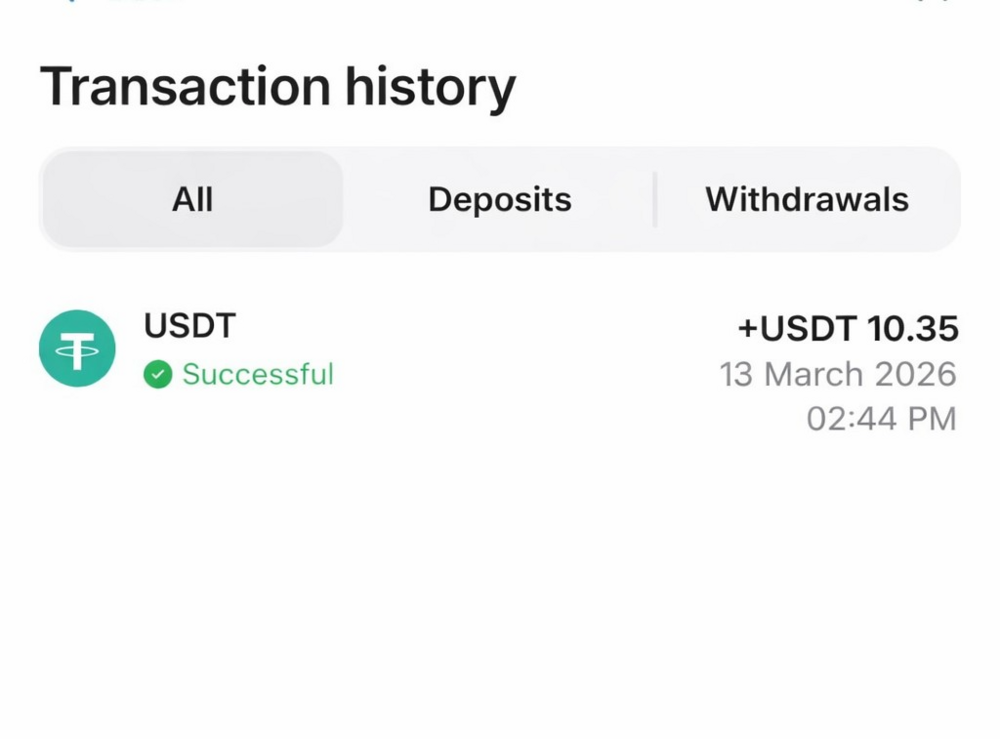1000x739 pixels.
Task: Click the word 'history' in the page title
Action: pyautogui.click(x=430, y=86)
